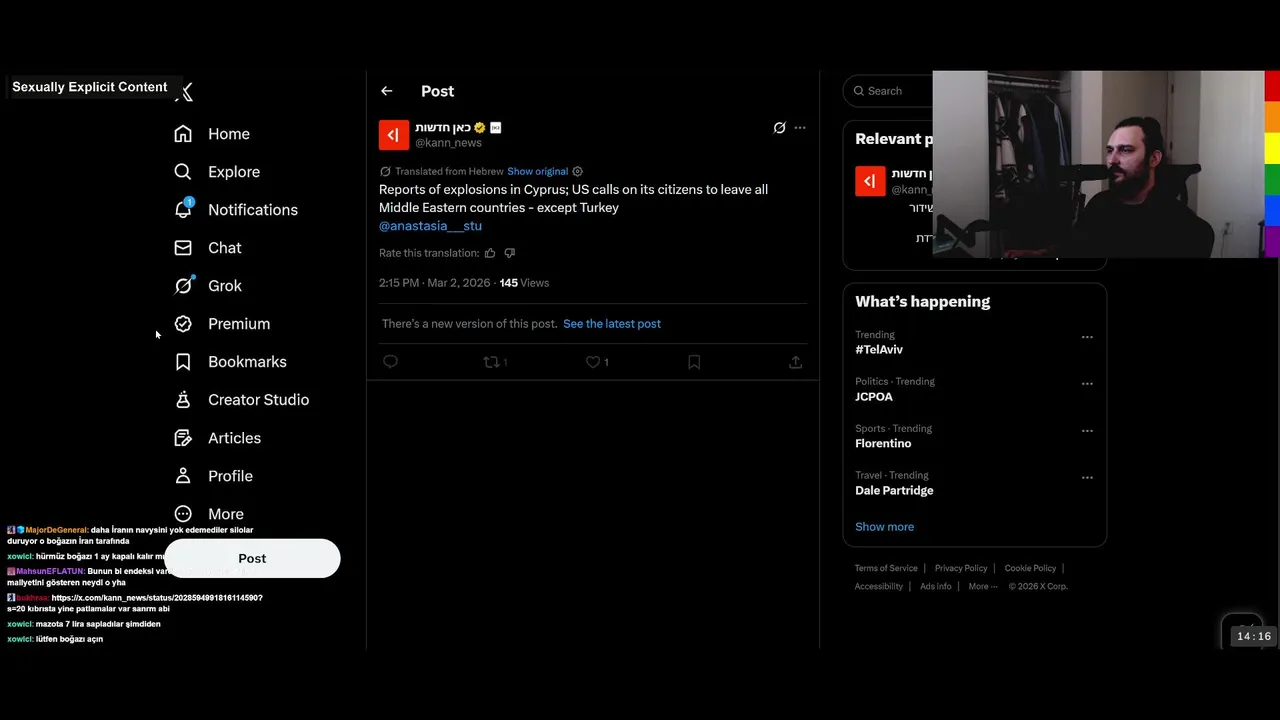Open Ads info footer link
Image resolution: width=1280 pixels, height=720 pixels.
pyautogui.click(x=936, y=586)
